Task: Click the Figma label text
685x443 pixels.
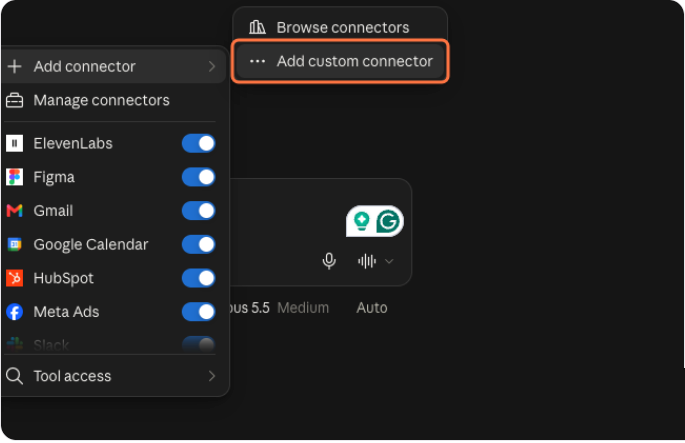Action: (54, 177)
